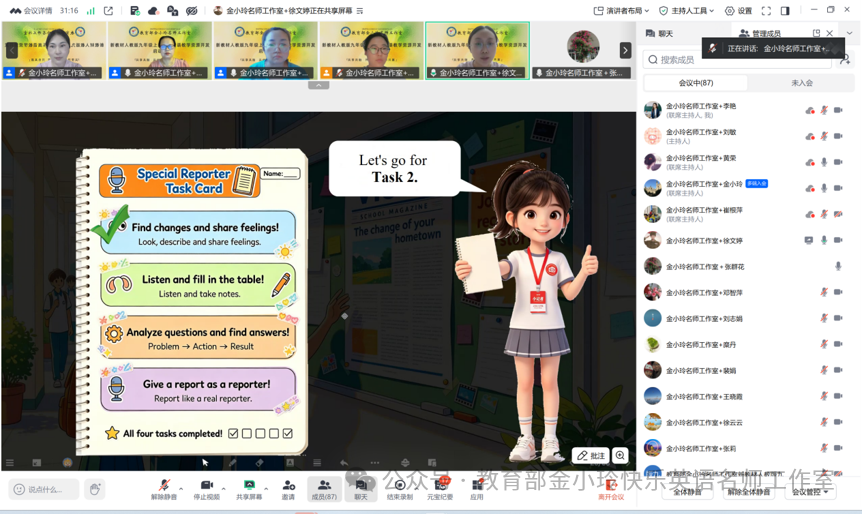Click the 搜索成员 search field

pos(737,59)
